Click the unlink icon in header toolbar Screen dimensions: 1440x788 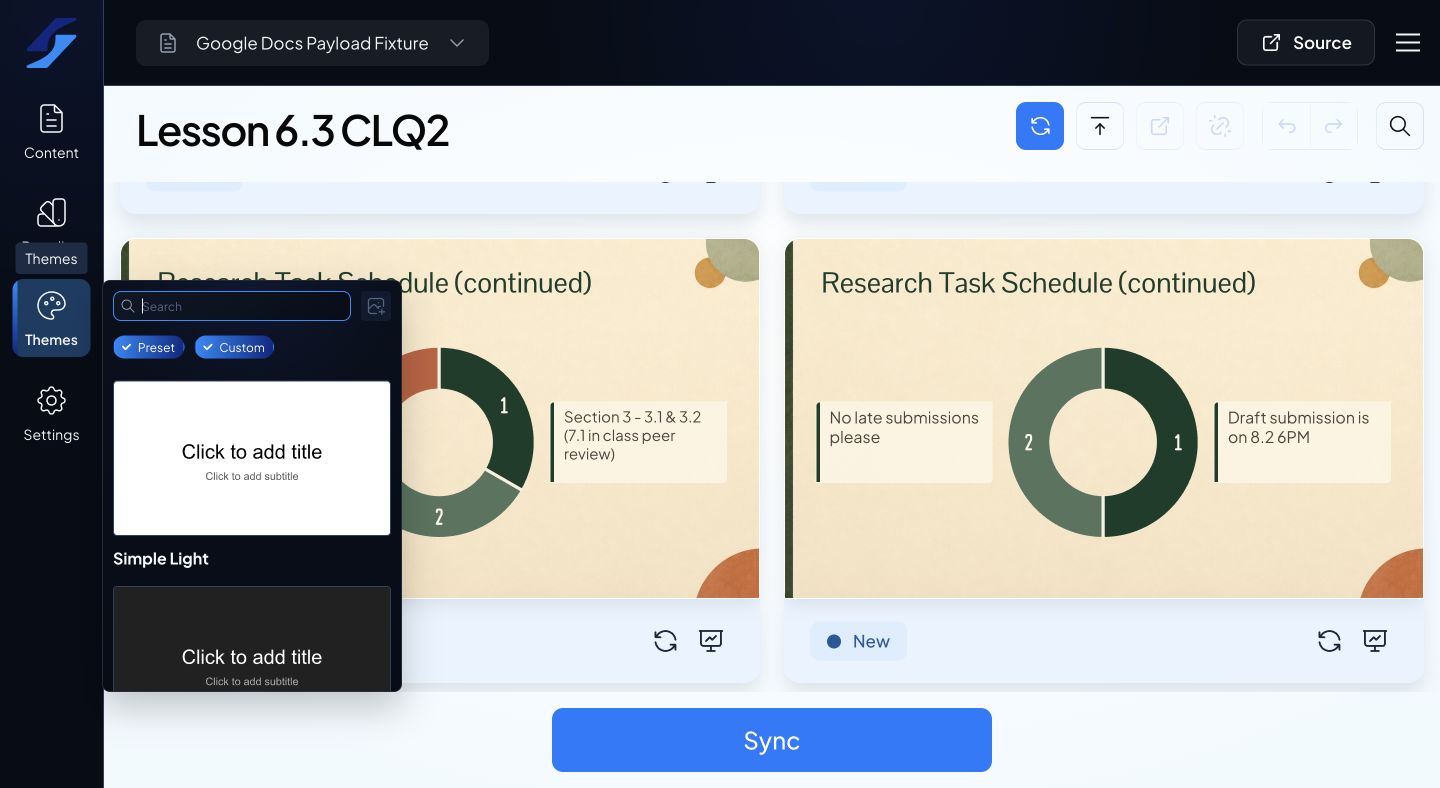(x=1220, y=126)
